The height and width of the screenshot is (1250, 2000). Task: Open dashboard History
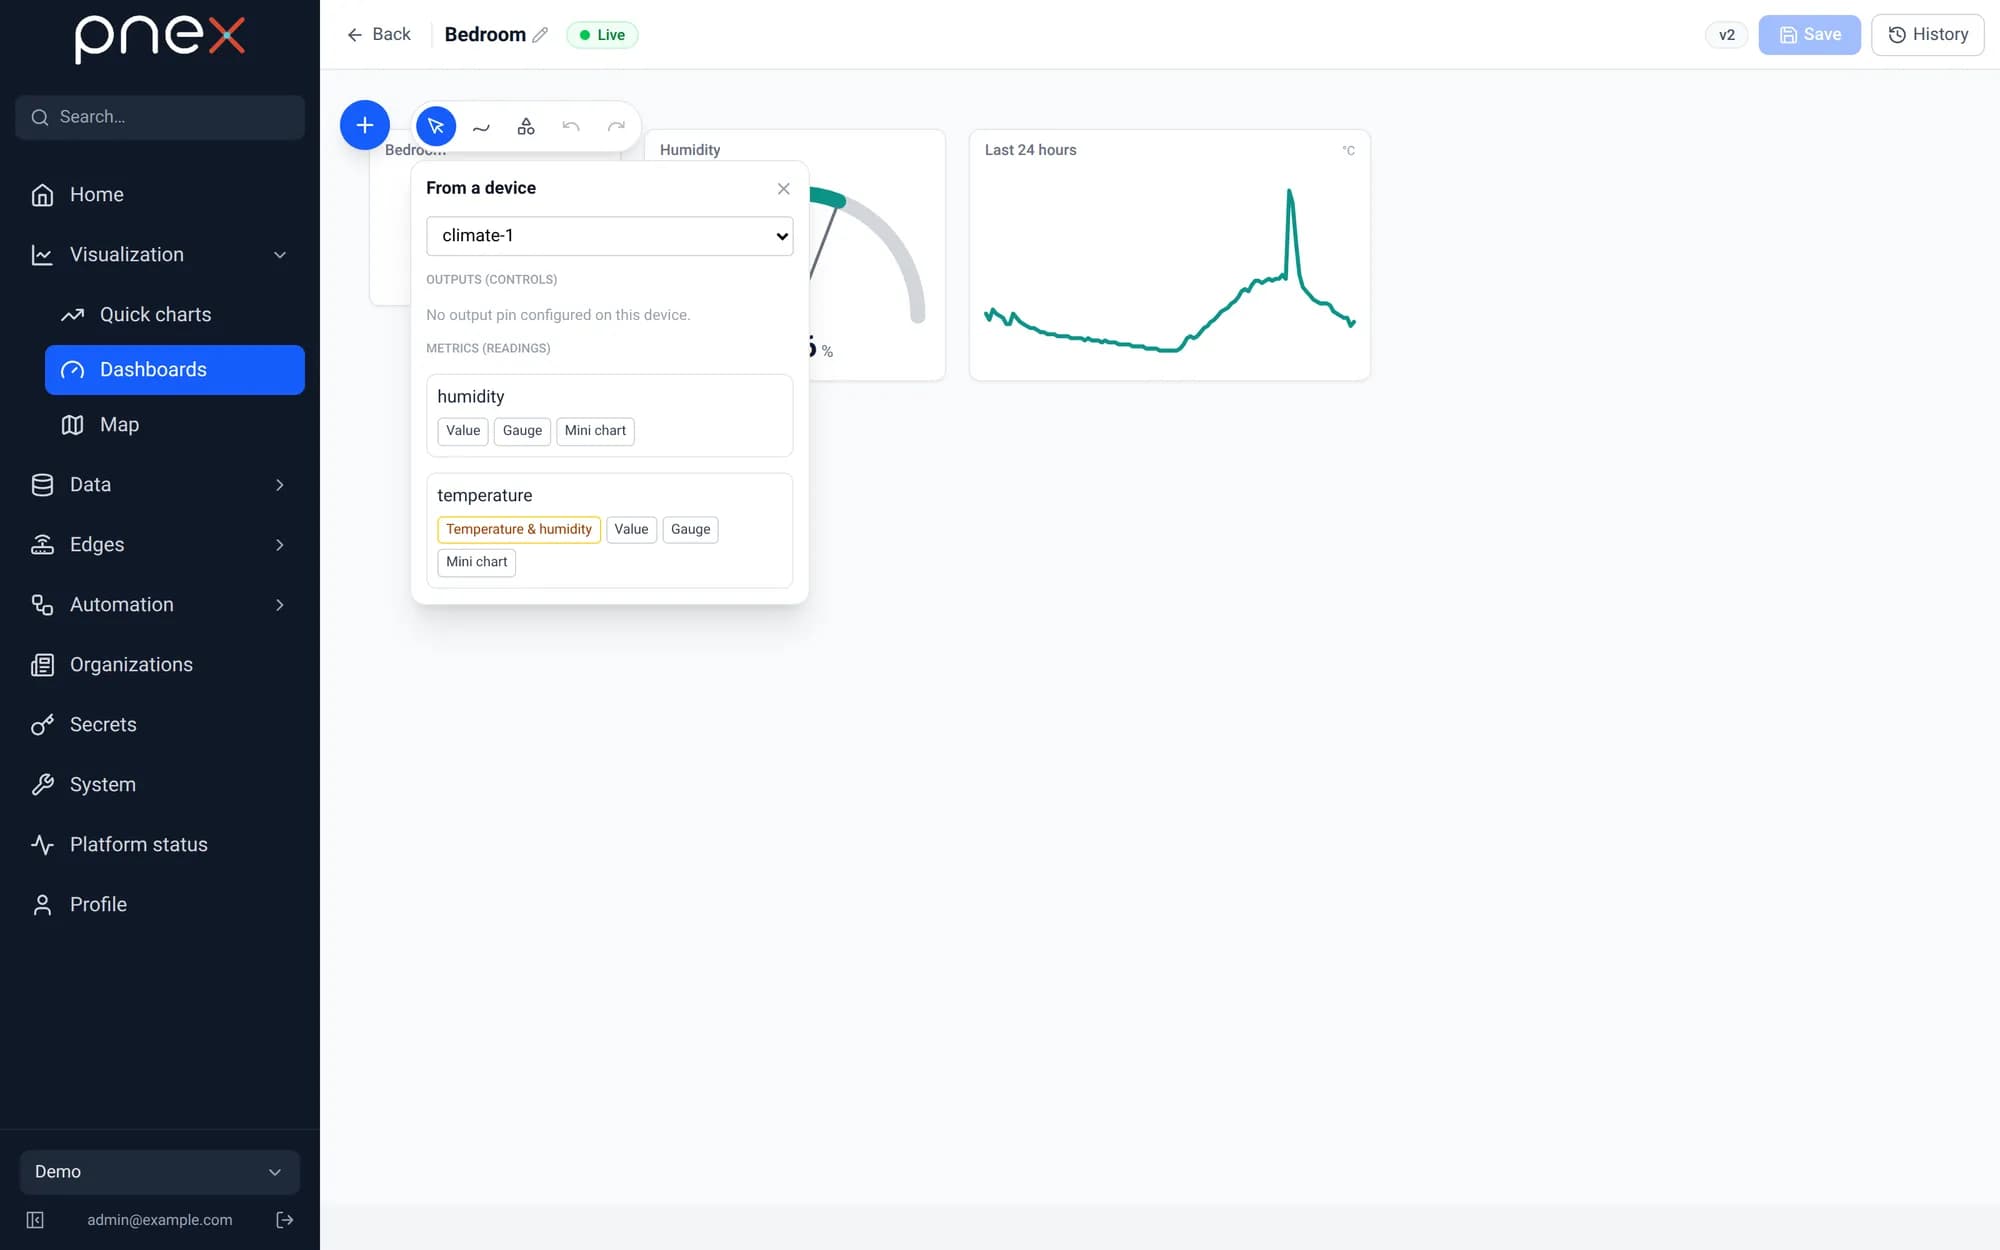tap(1927, 35)
